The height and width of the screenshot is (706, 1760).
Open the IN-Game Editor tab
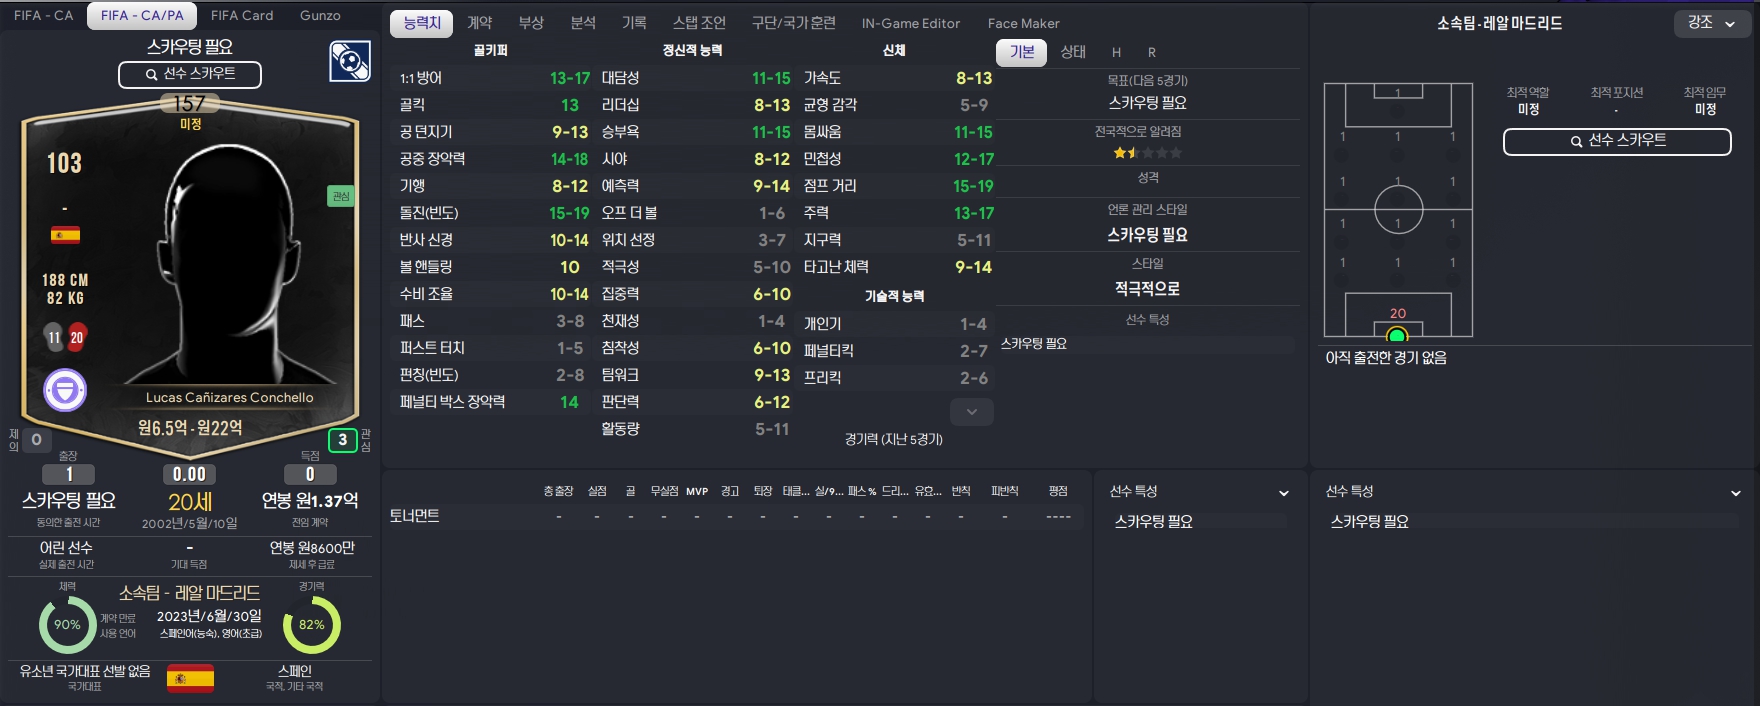(x=911, y=23)
